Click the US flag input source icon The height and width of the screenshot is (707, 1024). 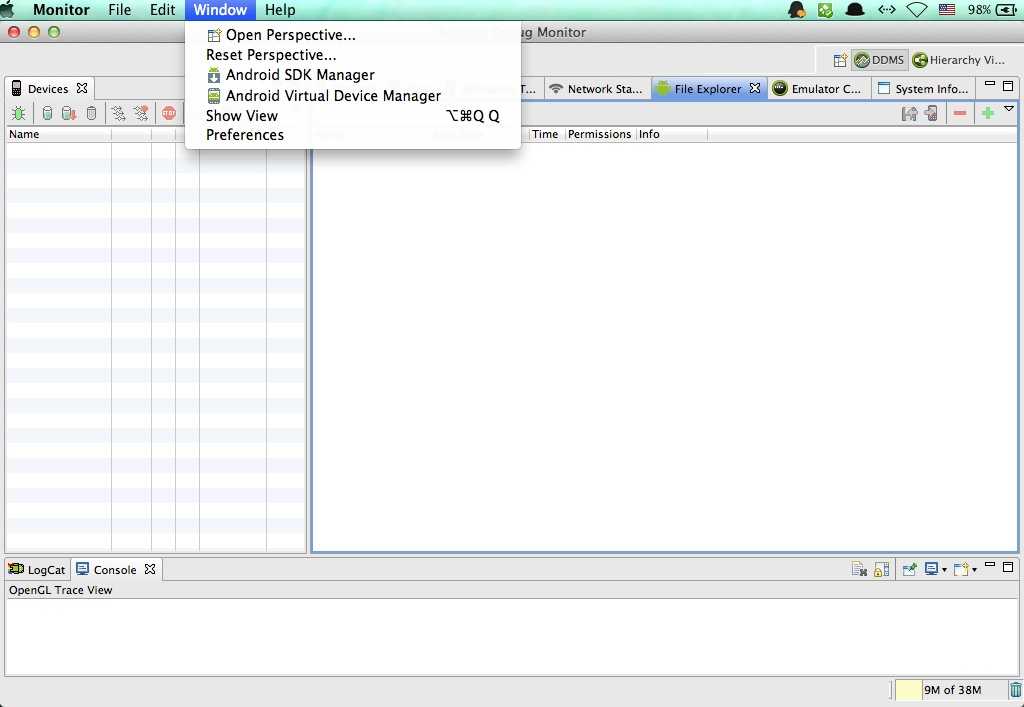pos(947,10)
